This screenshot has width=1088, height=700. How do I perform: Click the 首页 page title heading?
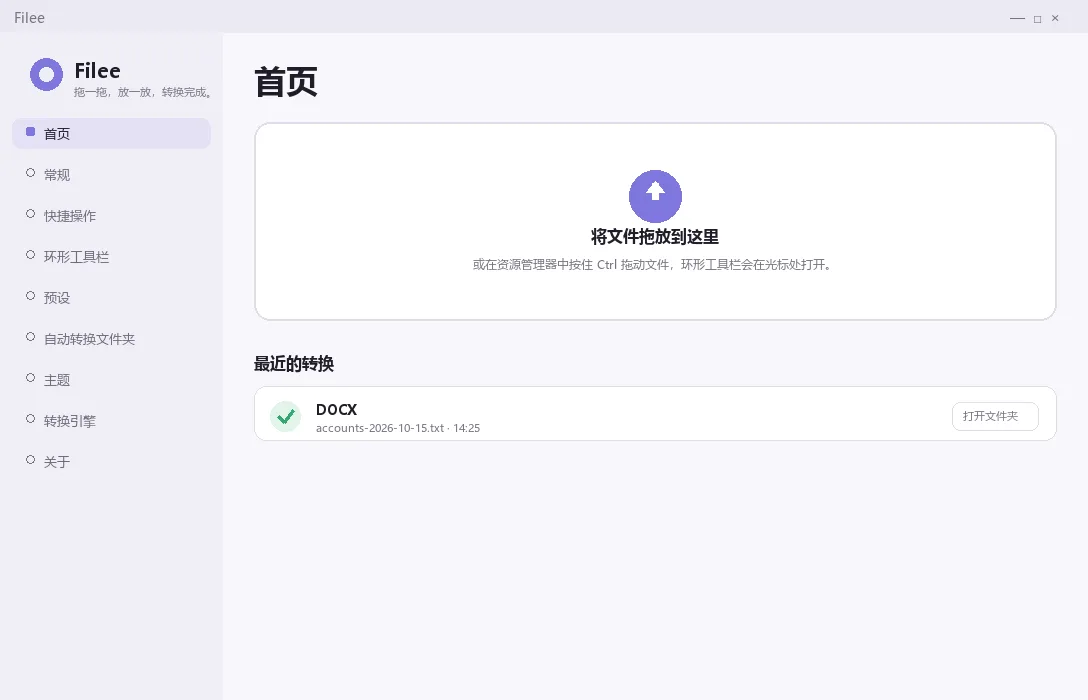click(286, 82)
